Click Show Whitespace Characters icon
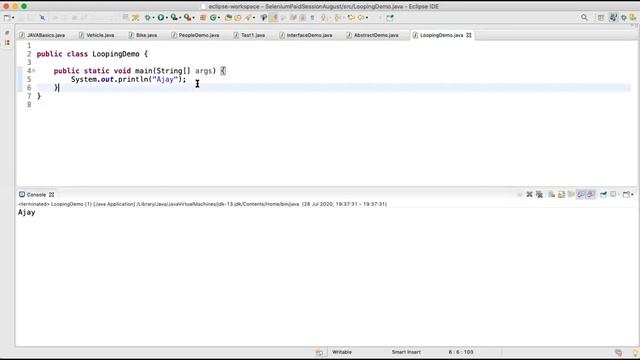Screen dimensions: 640x360 (x=312, y=18)
